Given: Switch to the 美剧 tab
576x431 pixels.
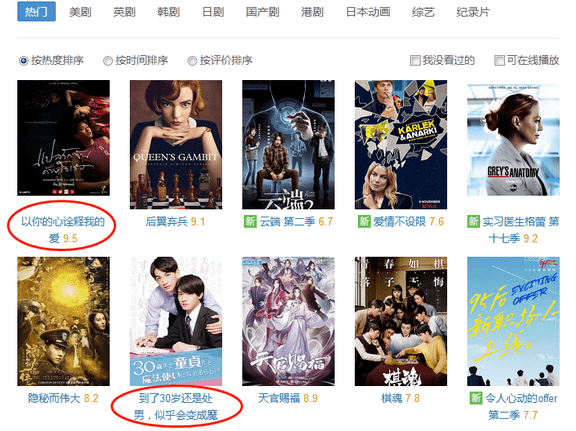Looking at the screenshot, I should [80, 12].
